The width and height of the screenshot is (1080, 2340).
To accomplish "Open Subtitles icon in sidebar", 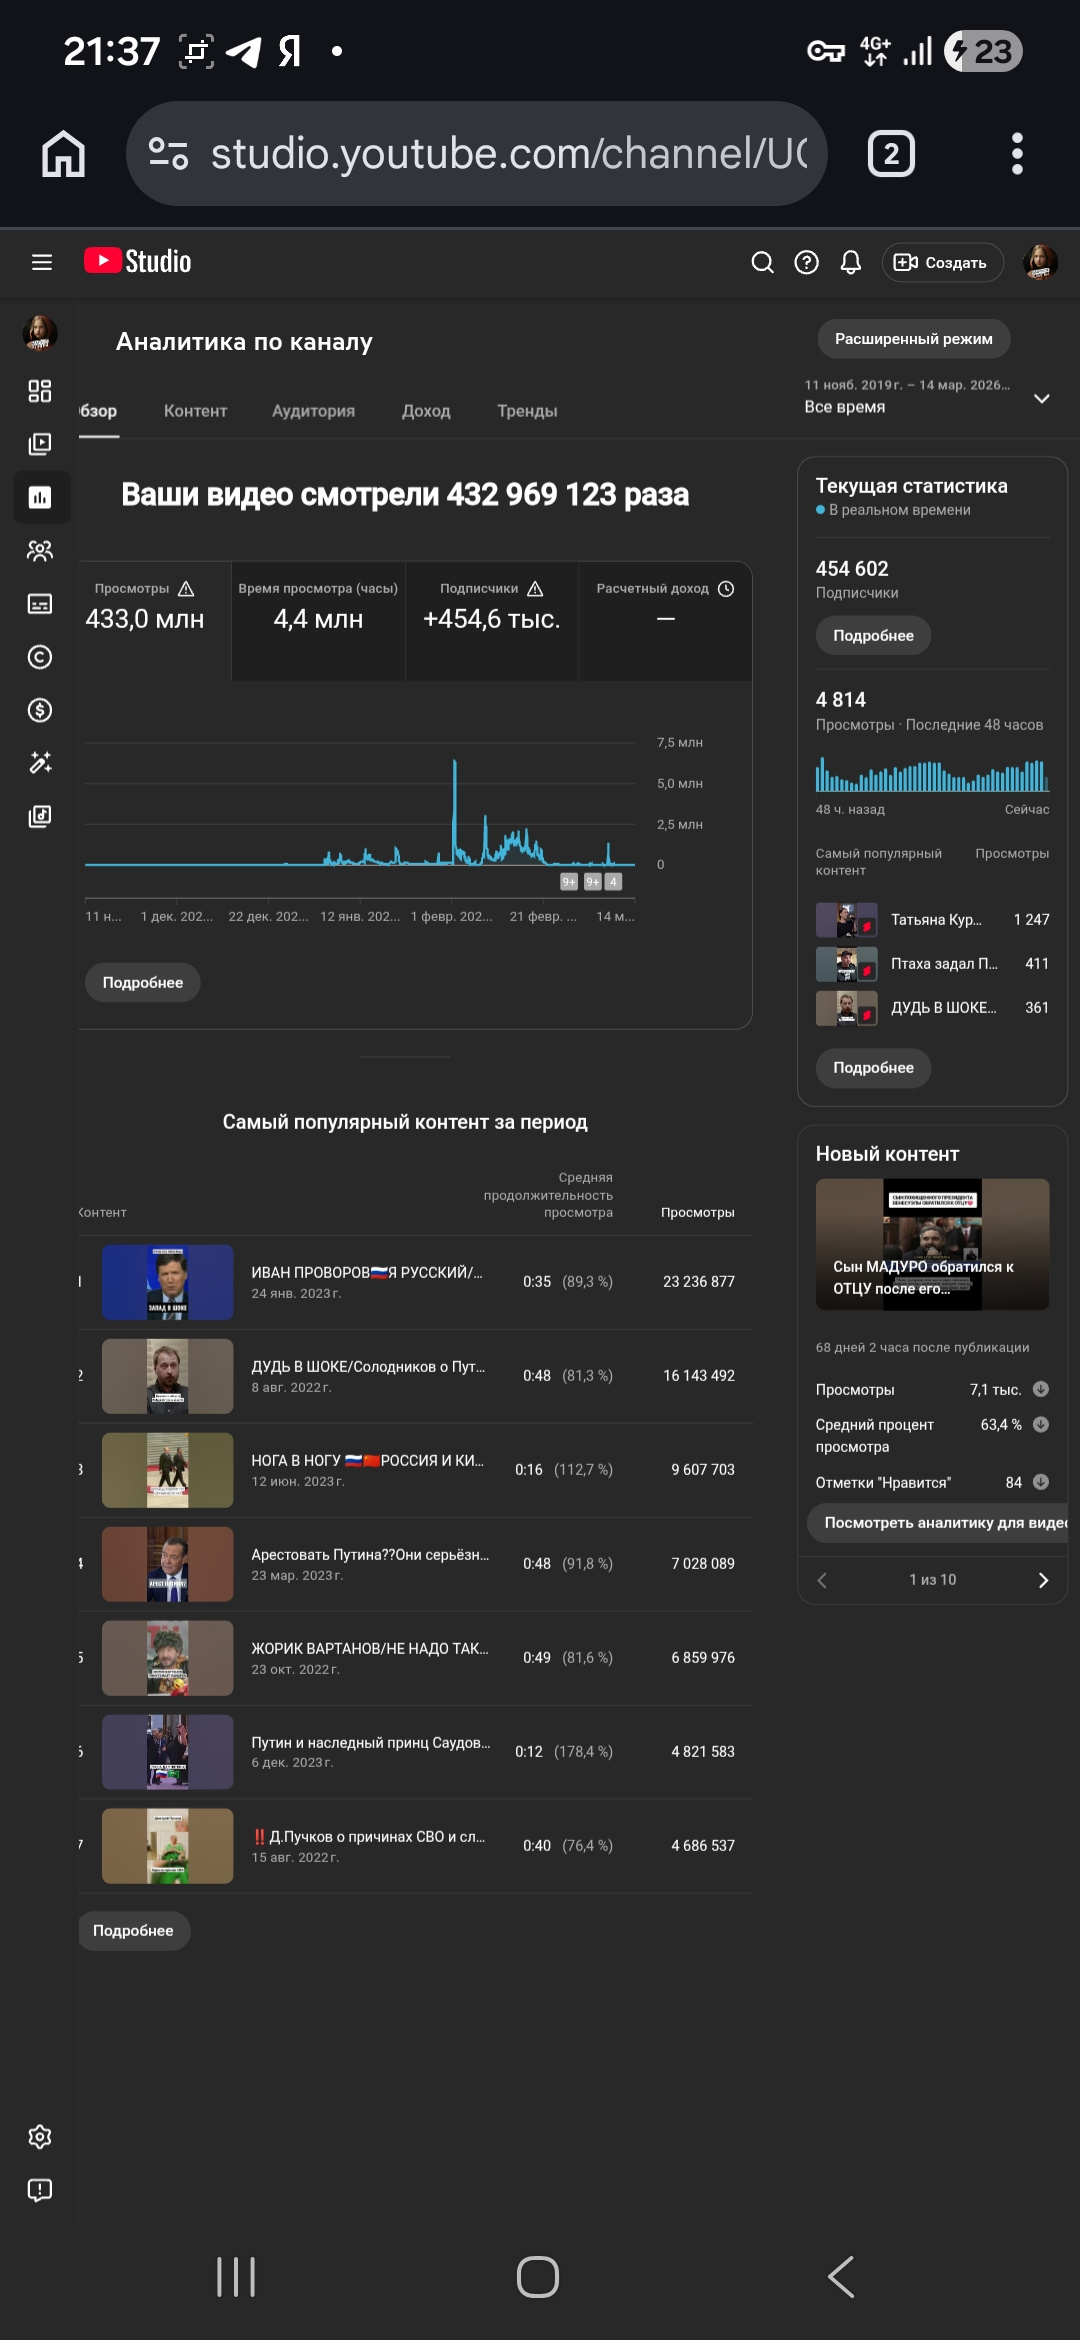I will pyautogui.click(x=40, y=603).
